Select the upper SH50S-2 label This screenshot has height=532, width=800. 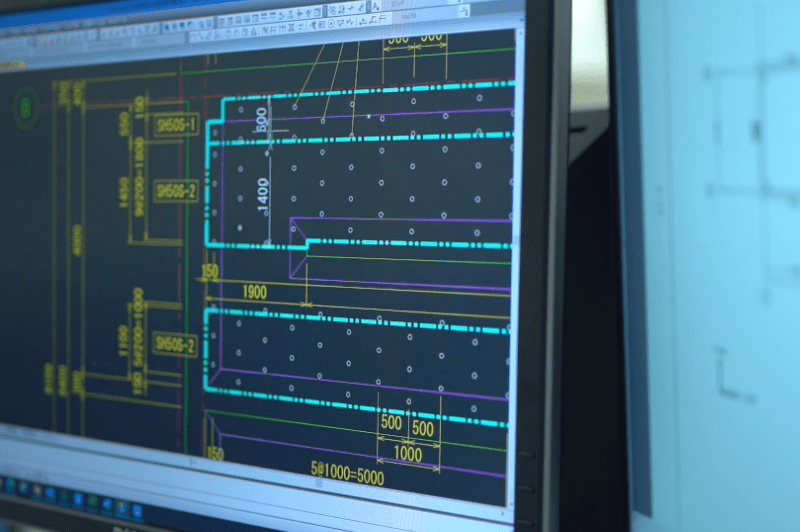(176, 190)
